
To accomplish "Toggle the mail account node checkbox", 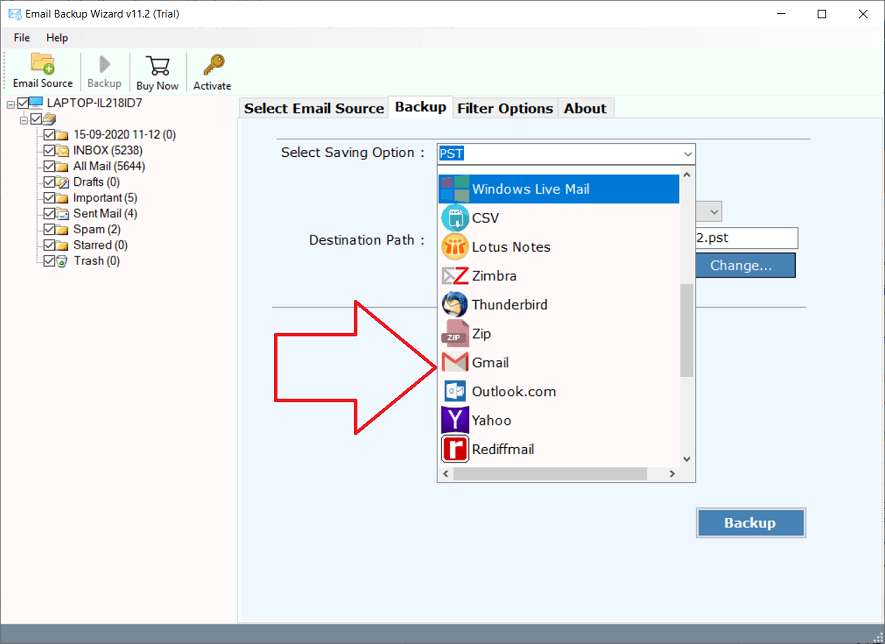I will coord(36,119).
